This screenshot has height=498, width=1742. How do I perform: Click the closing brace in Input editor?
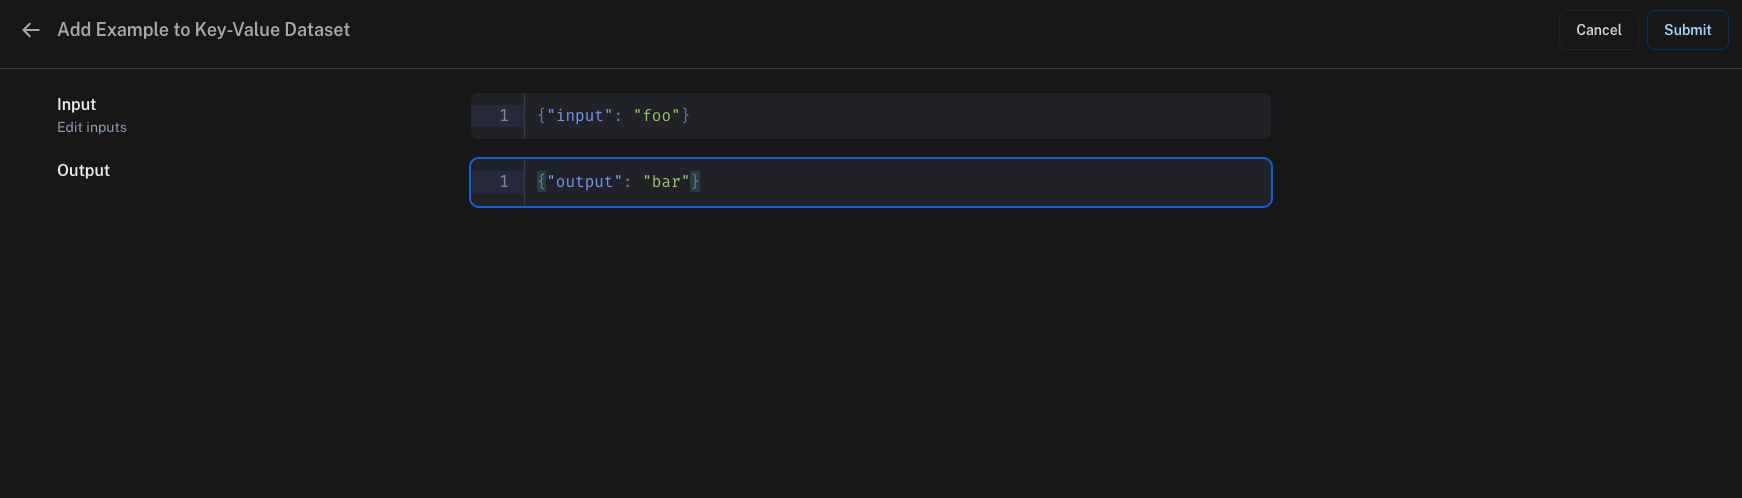point(685,116)
